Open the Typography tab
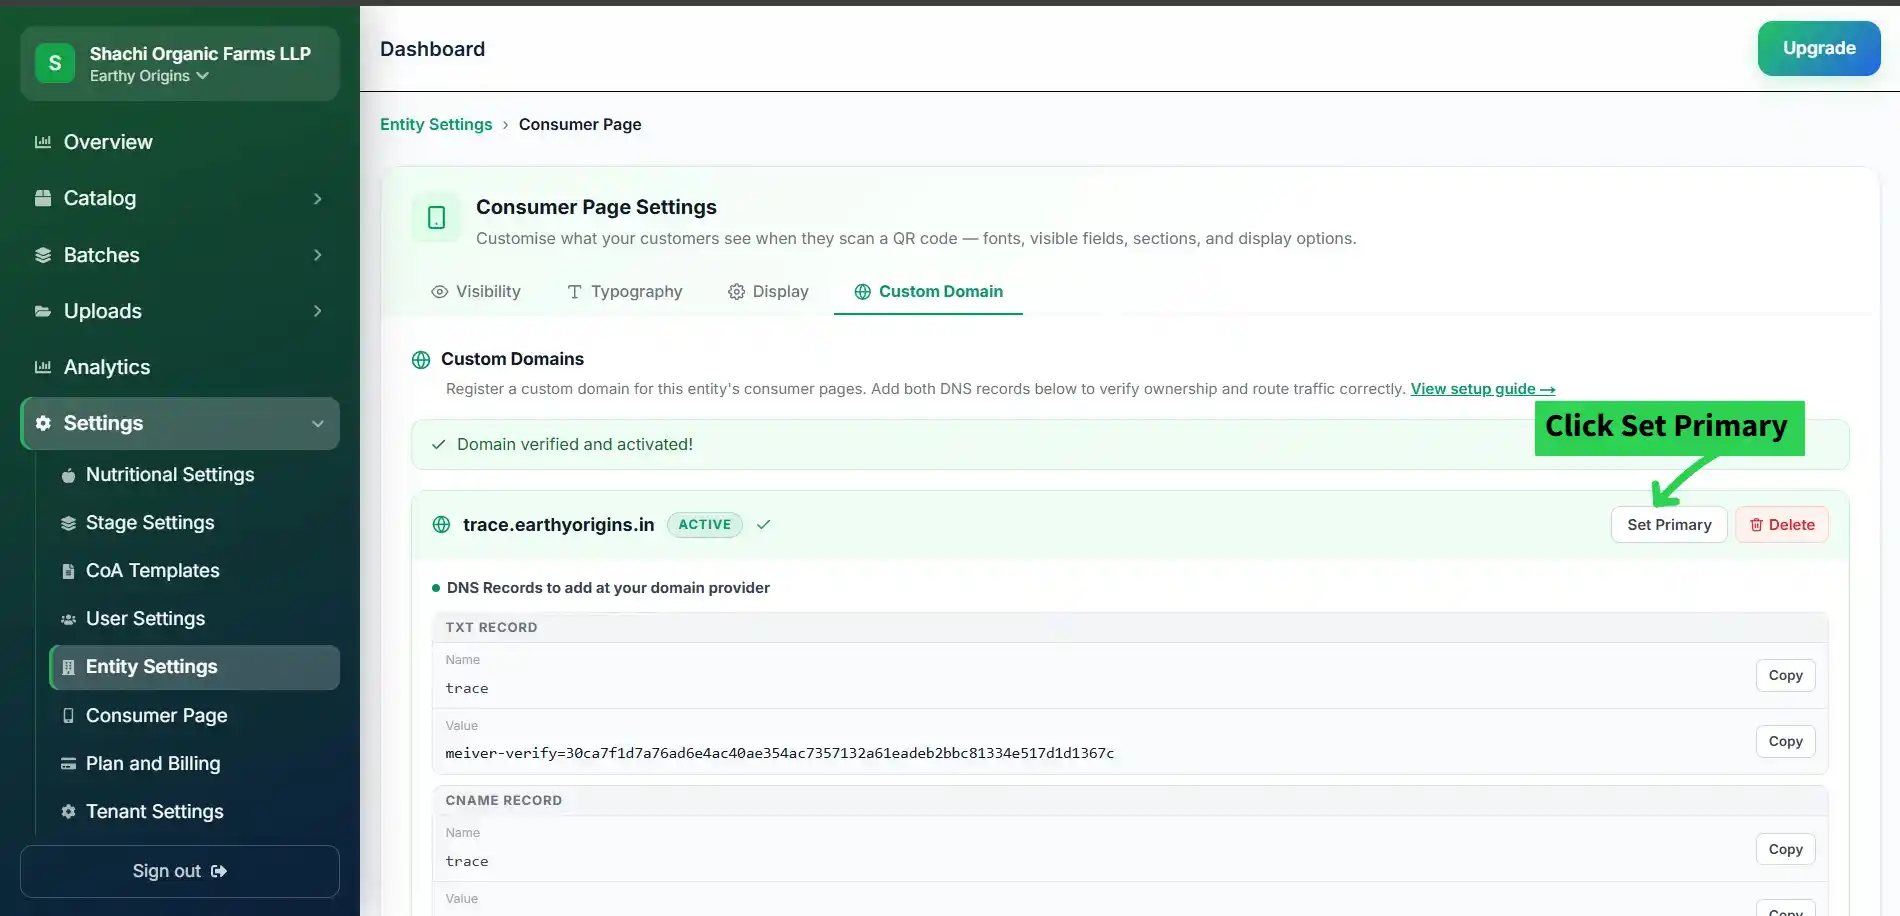 coord(625,291)
